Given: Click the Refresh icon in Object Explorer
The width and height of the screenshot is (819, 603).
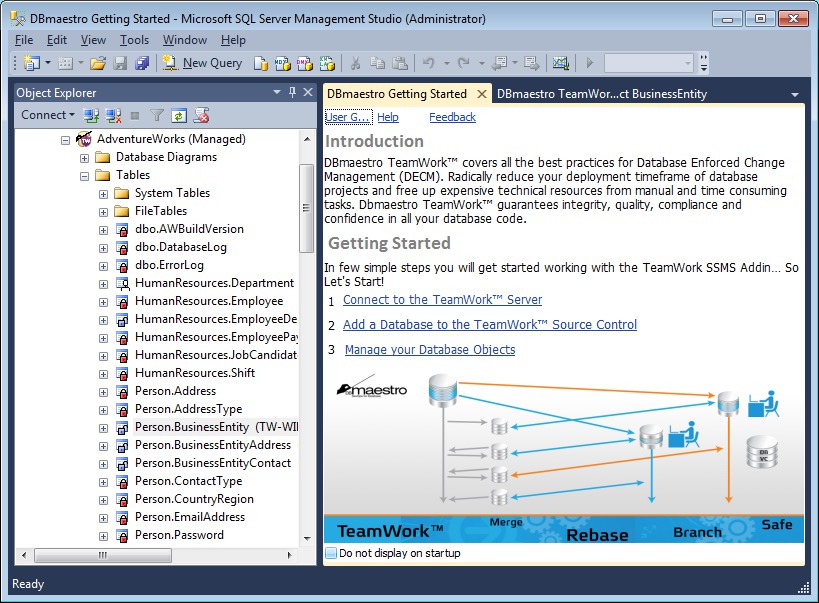Looking at the screenshot, I should click(179, 115).
